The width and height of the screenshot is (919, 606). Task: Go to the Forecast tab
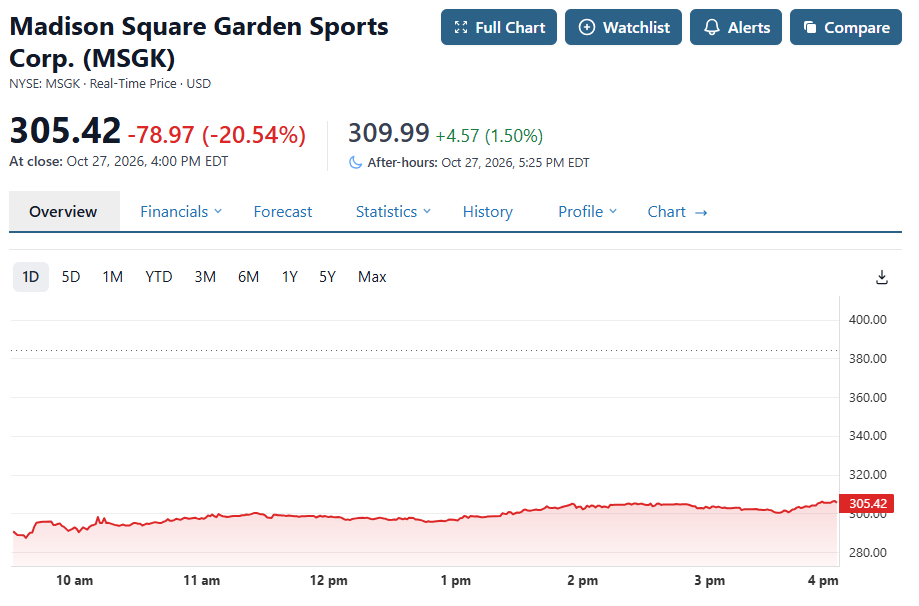[282, 212]
